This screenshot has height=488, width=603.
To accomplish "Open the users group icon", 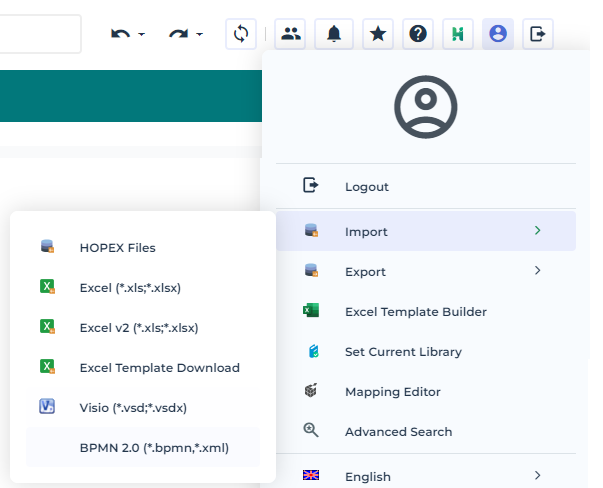I will (x=291, y=34).
